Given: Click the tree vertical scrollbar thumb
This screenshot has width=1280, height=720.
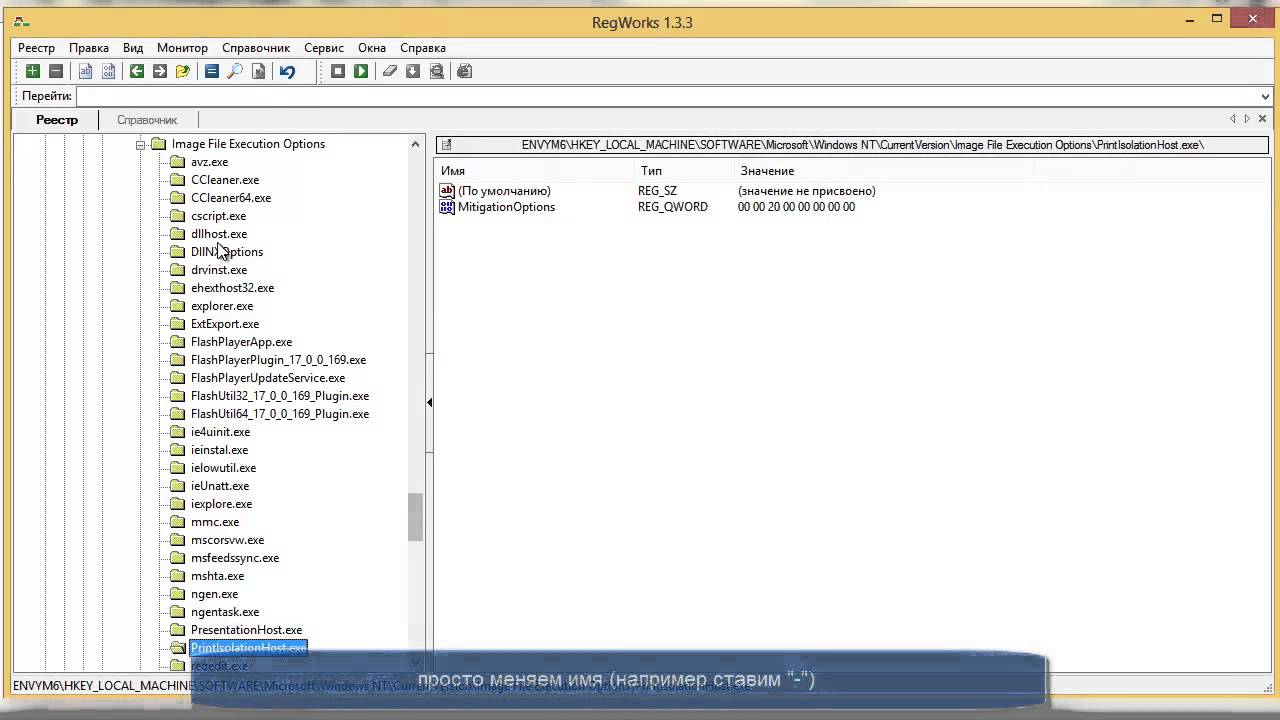Looking at the screenshot, I should [x=415, y=517].
